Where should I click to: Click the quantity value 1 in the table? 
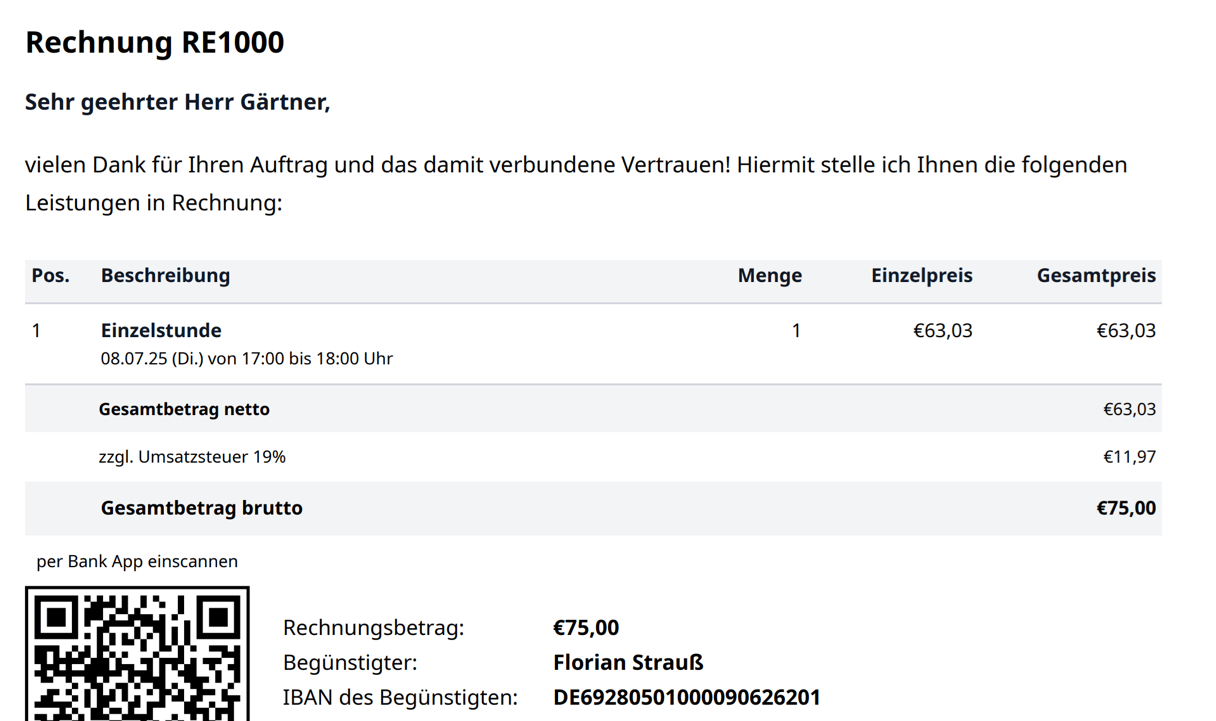[796, 330]
